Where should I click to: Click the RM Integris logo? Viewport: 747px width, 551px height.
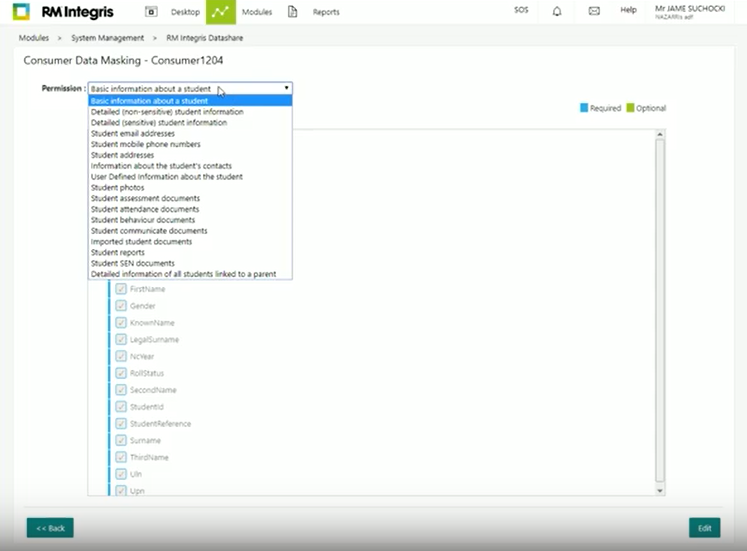pos(63,12)
